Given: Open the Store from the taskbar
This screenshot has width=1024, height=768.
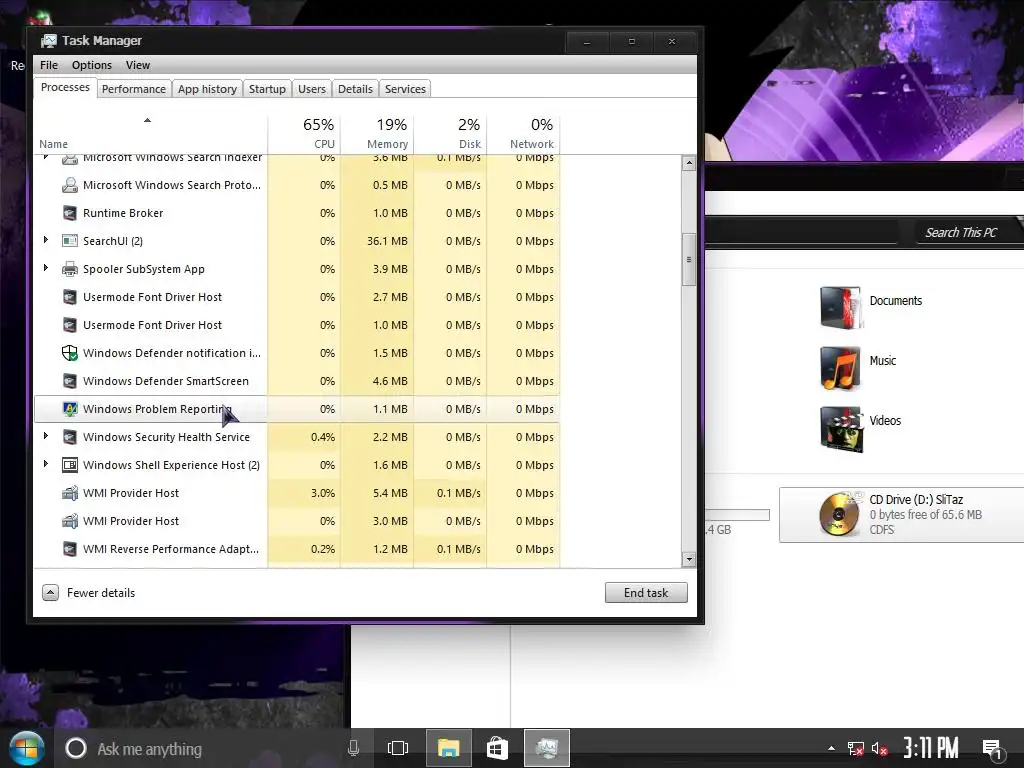Looking at the screenshot, I should tap(497, 748).
